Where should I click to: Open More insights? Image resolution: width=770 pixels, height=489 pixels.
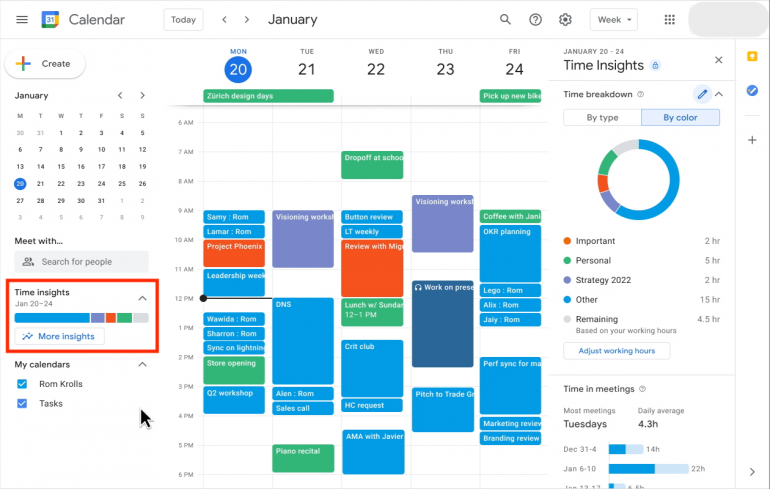(x=59, y=336)
